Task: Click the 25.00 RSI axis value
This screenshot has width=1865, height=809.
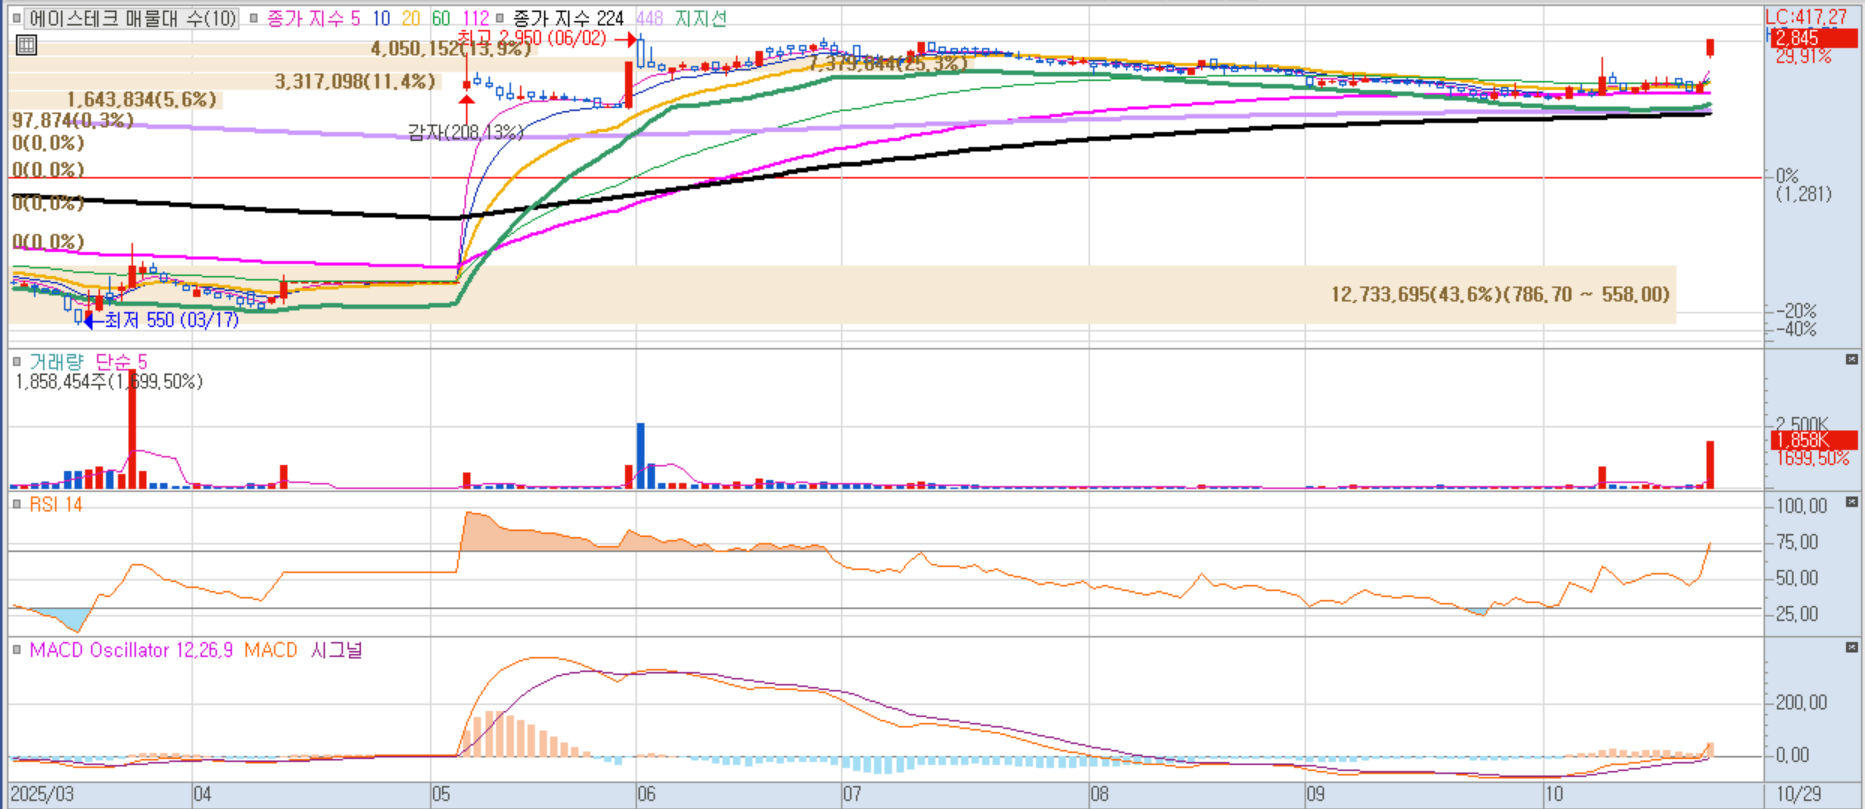Action: tap(1797, 614)
